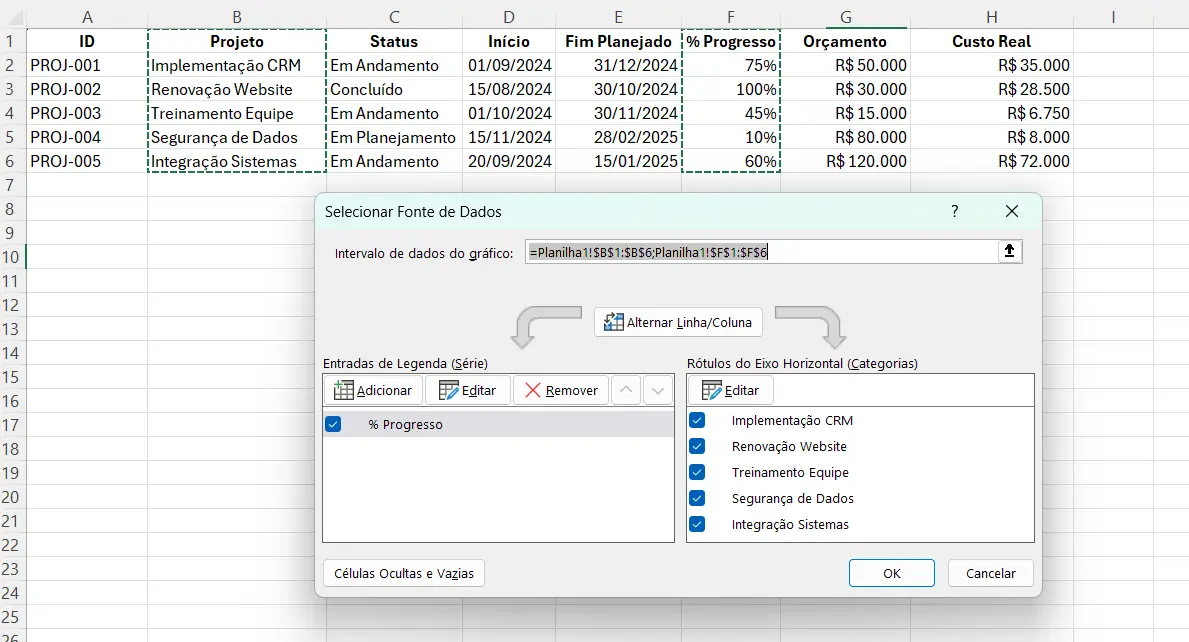The width and height of the screenshot is (1189, 642).
Task: Select column G header
Action: [846, 17]
